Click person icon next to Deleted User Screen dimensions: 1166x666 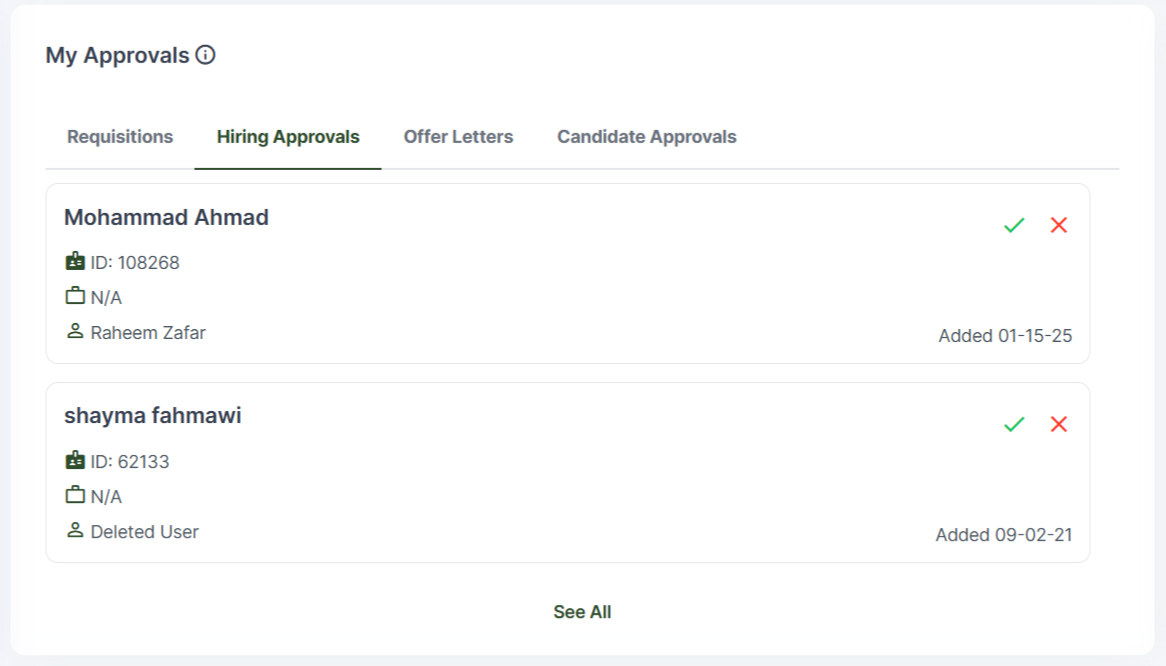(x=75, y=530)
